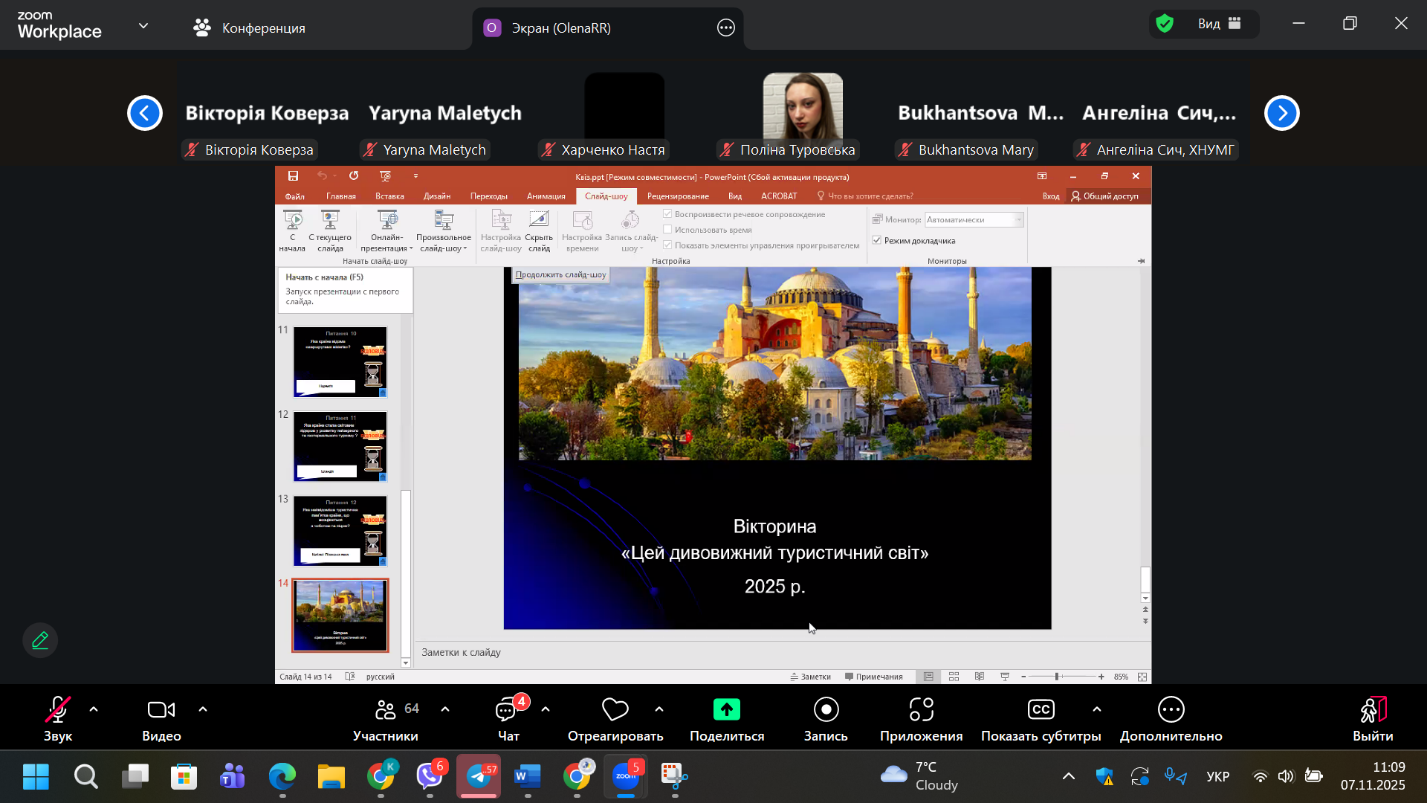Open the Participants panel
The height and width of the screenshot is (803, 1427).
click(x=385, y=710)
